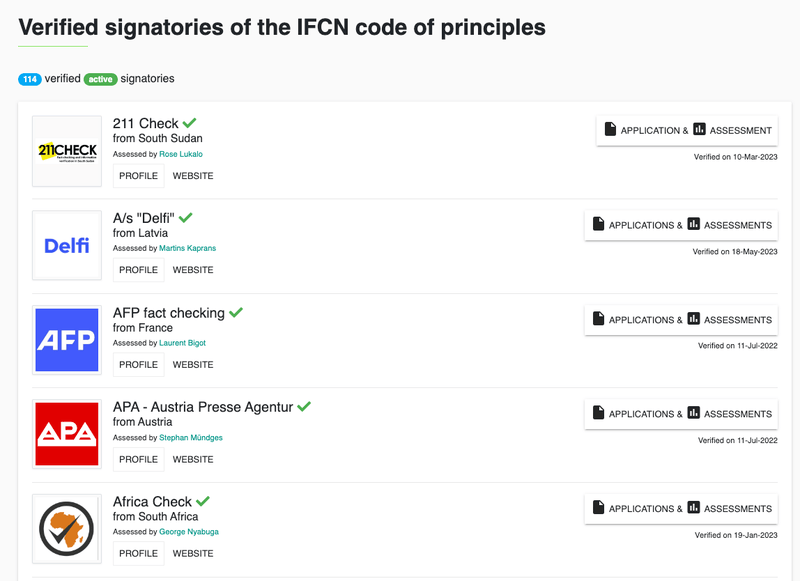
Task: Click the 211 Check logo thumbnail
Action: [67, 151]
